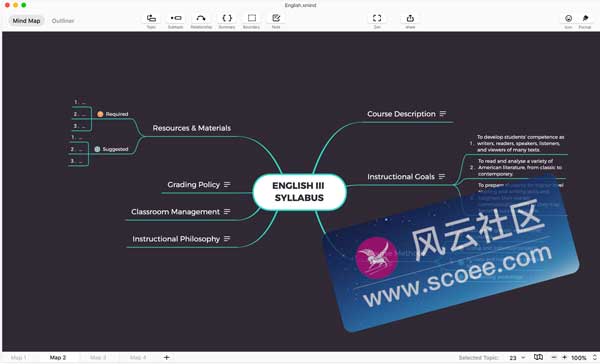Zoom out with the minus button
Screen dimensions: 600x364
point(554,357)
